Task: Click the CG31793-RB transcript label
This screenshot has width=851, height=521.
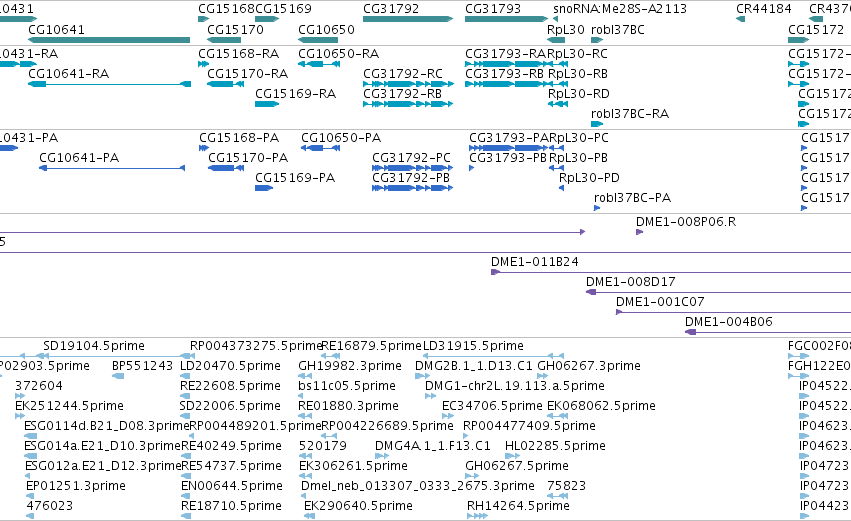Action: 504,73
